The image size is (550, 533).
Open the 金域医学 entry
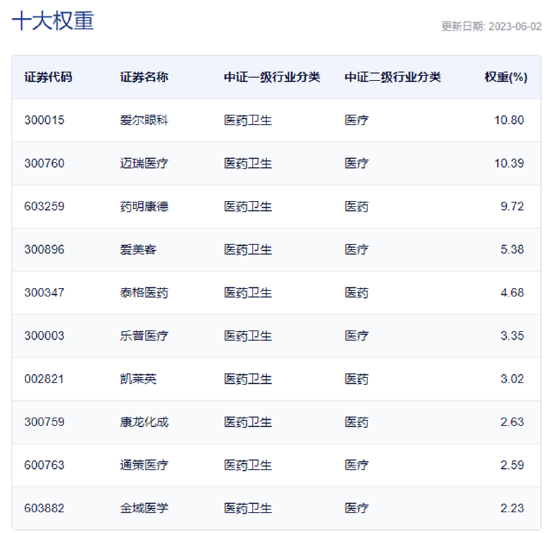(144, 508)
